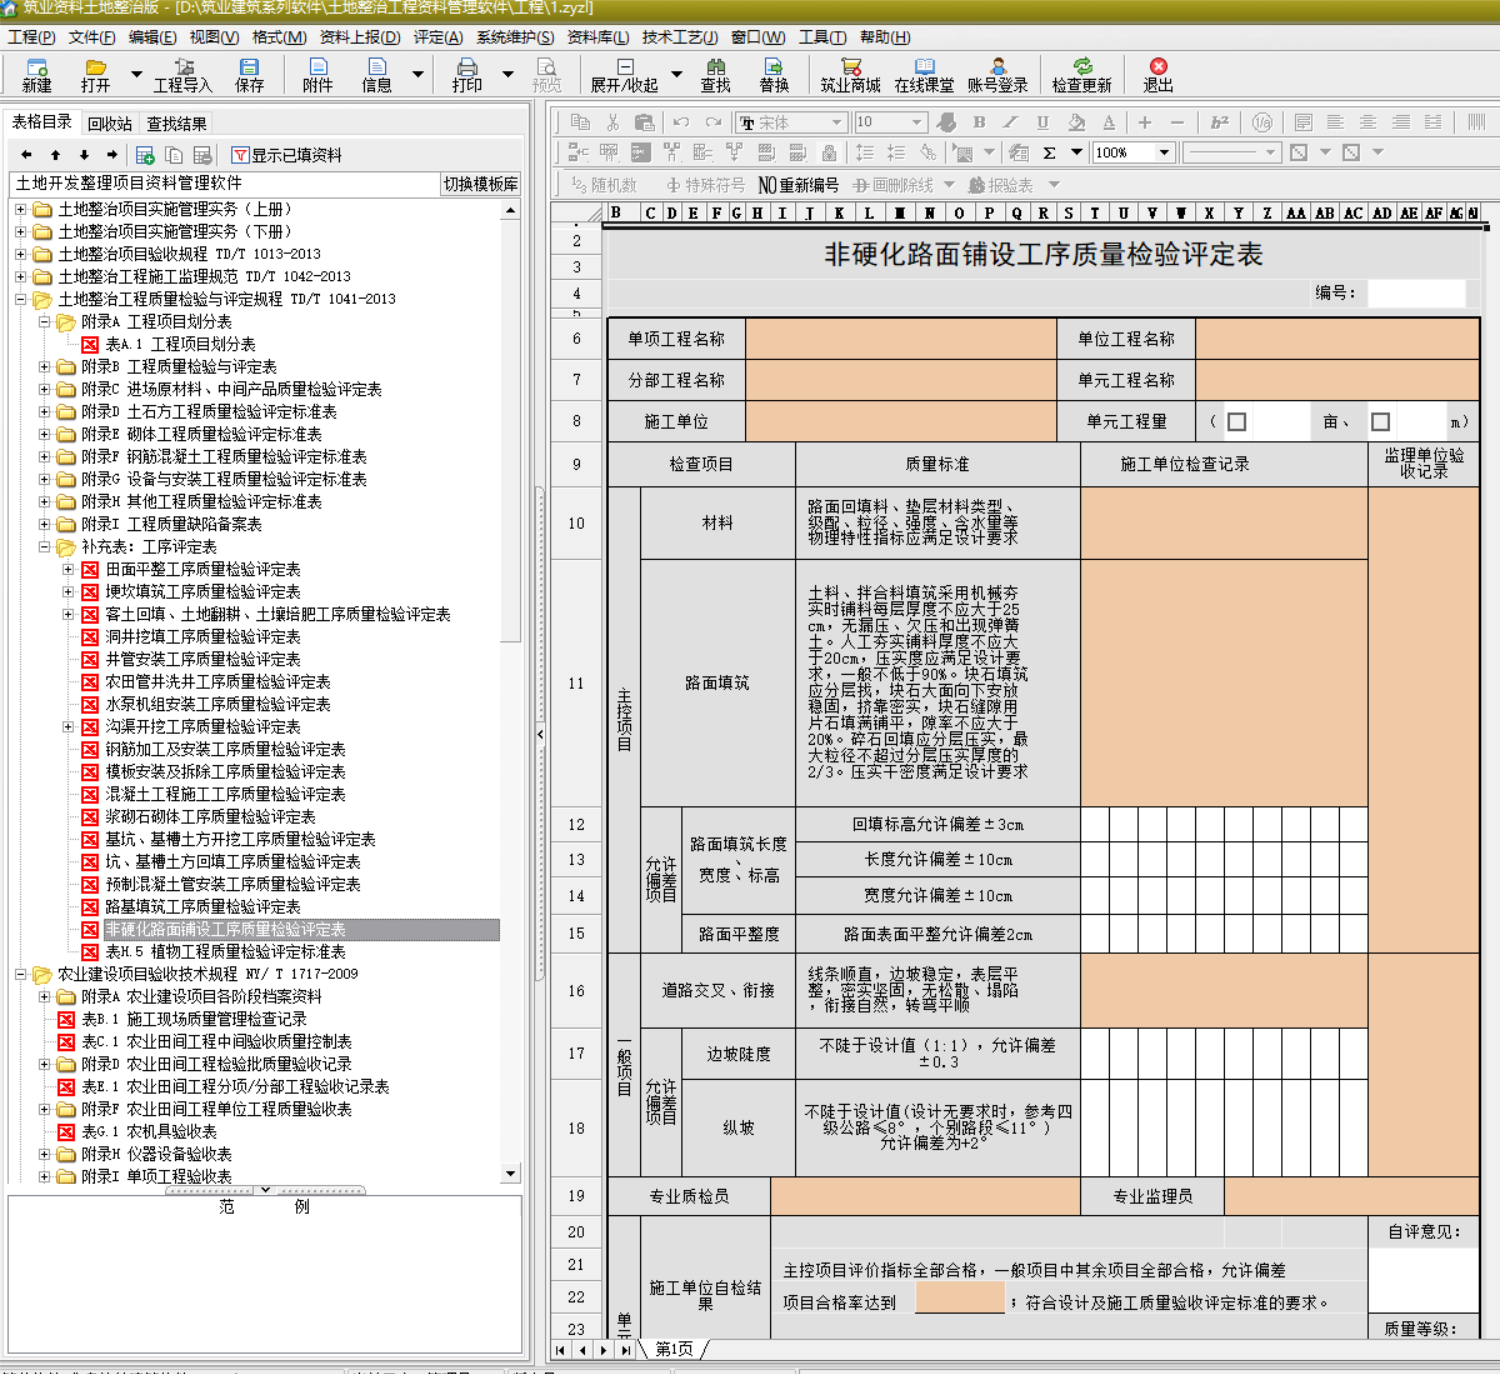The image size is (1500, 1374).
Task: Click the 检查更新 check update icon
Action: [1082, 67]
